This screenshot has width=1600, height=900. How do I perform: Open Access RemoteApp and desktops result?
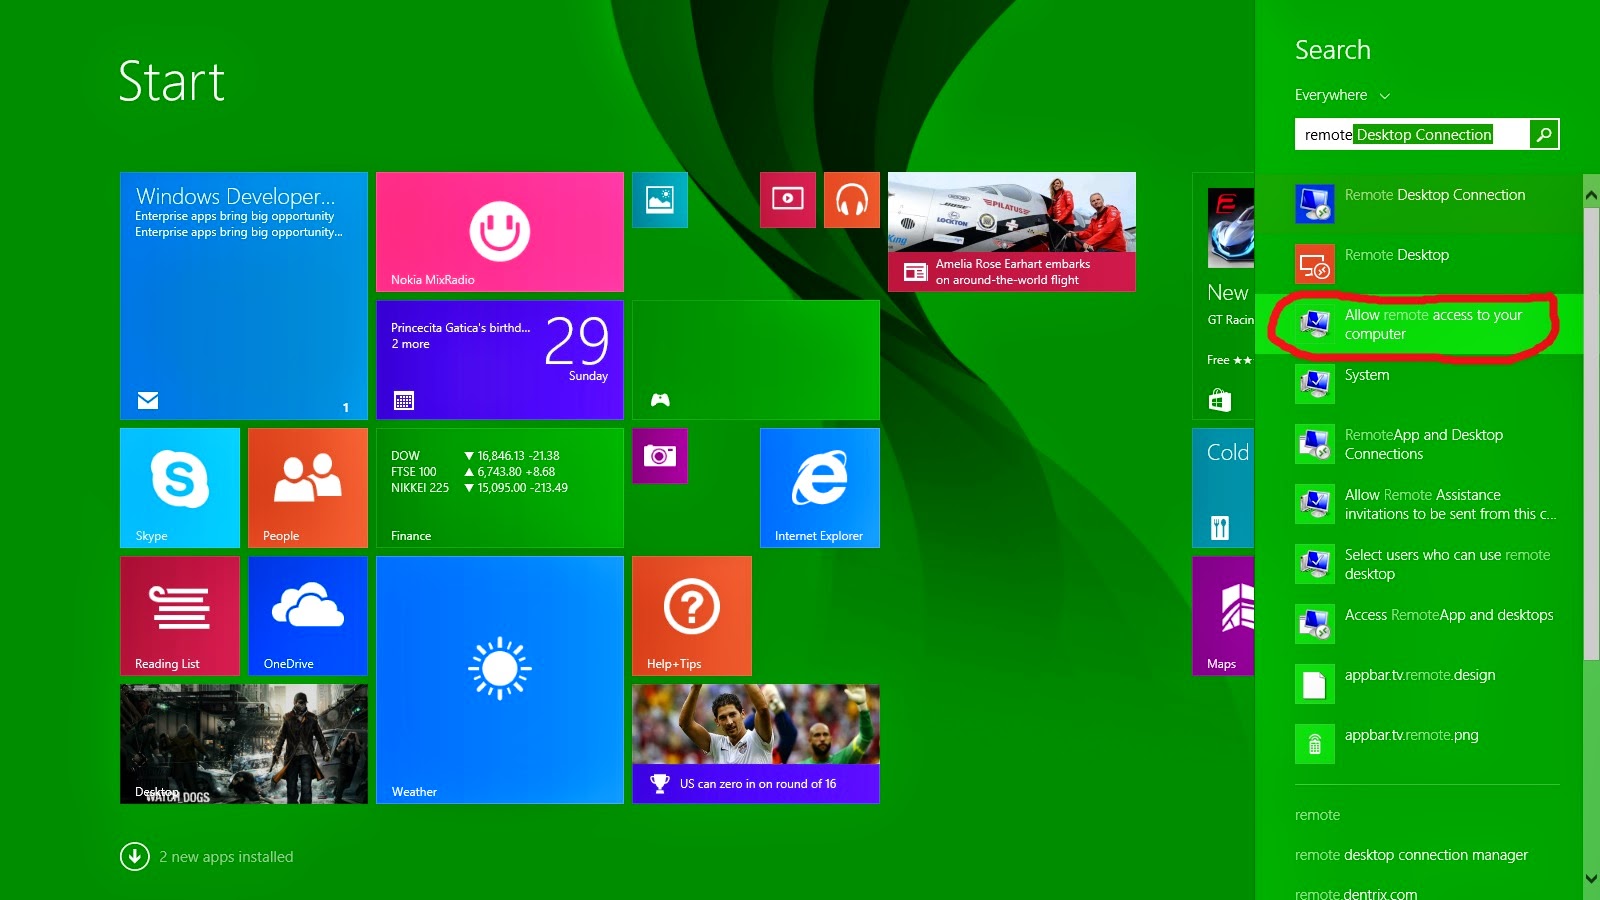pos(1419,624)
